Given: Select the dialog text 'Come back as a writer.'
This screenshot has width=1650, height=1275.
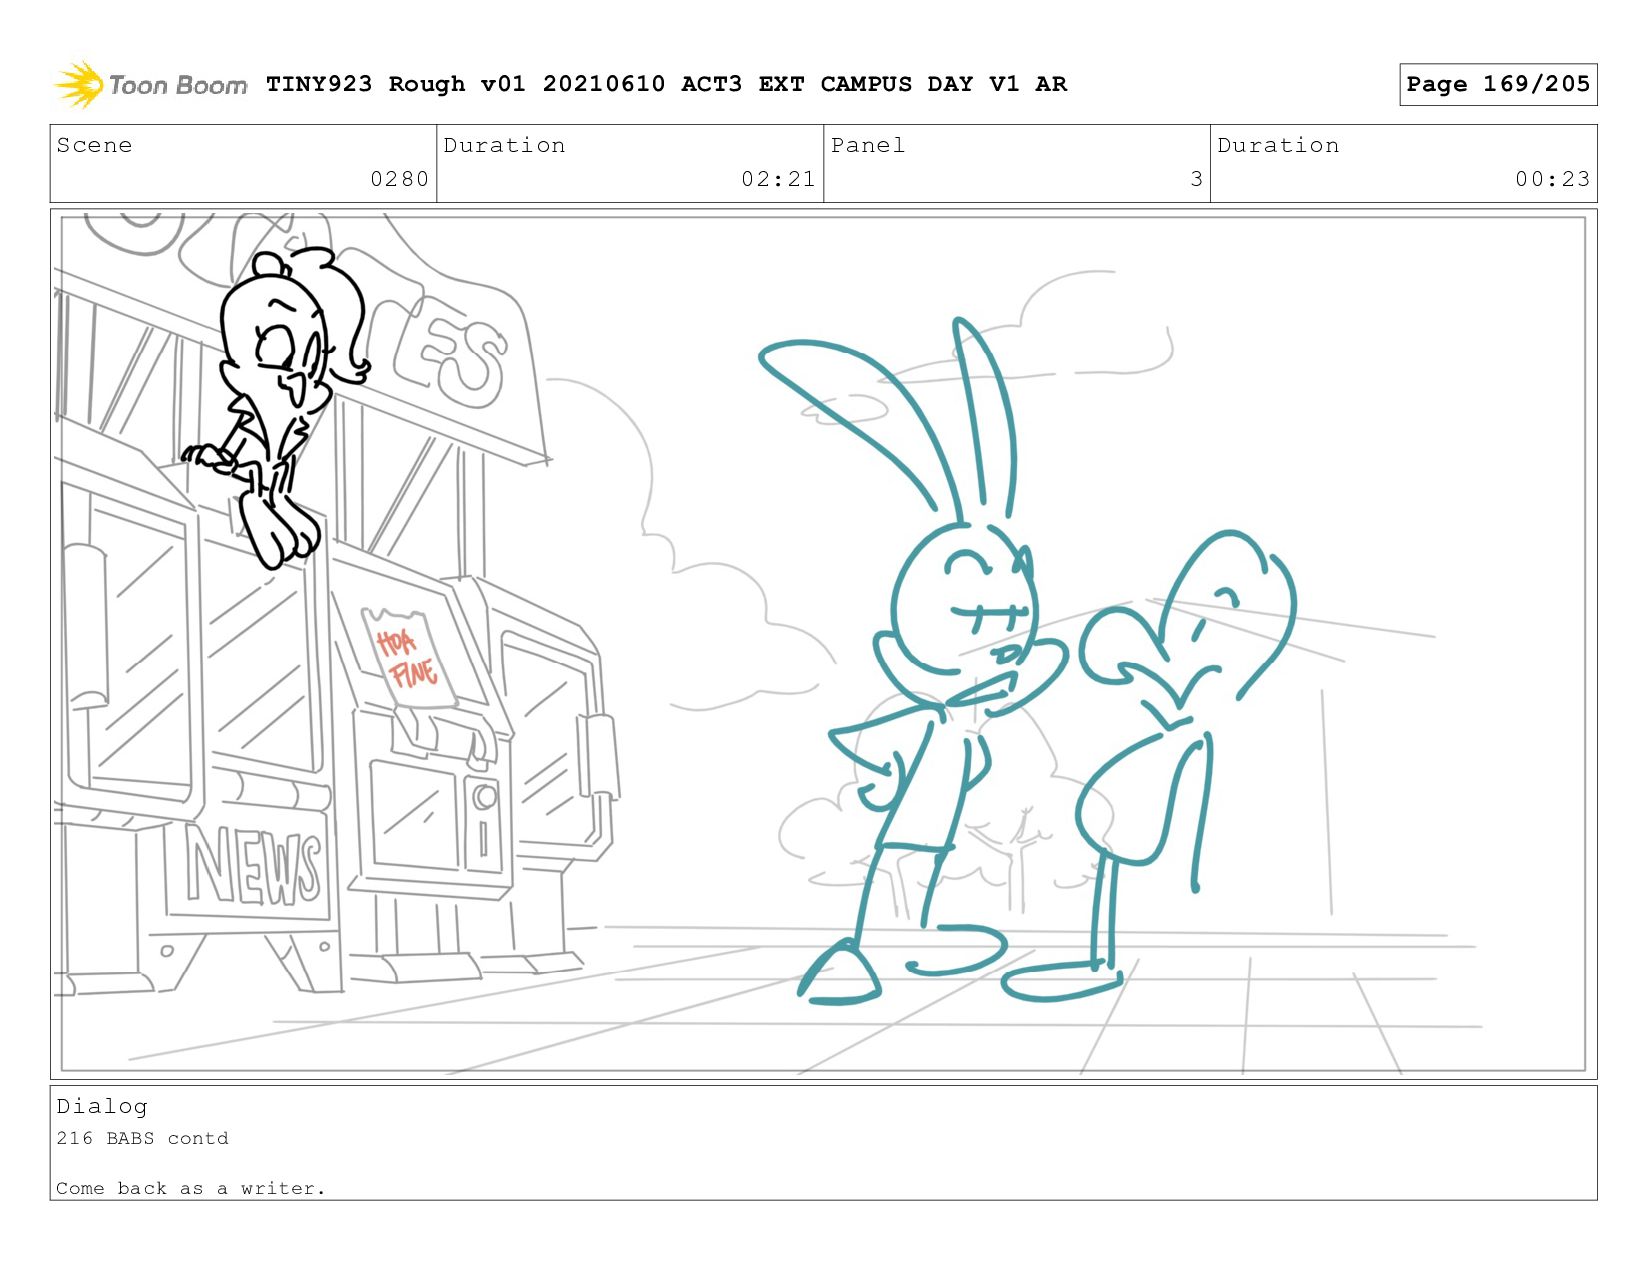Looking at the screenshot, I should (191, 1188).
